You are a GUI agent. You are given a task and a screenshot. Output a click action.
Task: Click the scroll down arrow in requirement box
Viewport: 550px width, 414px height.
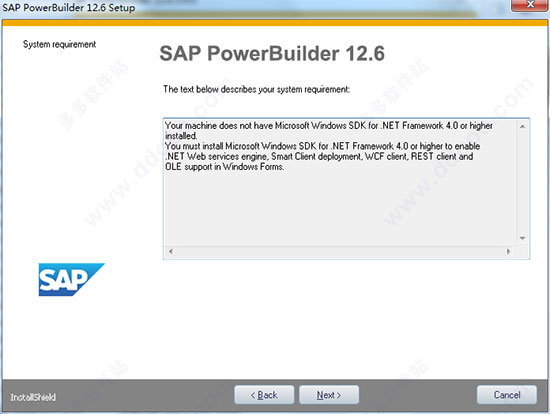point(522,238)
